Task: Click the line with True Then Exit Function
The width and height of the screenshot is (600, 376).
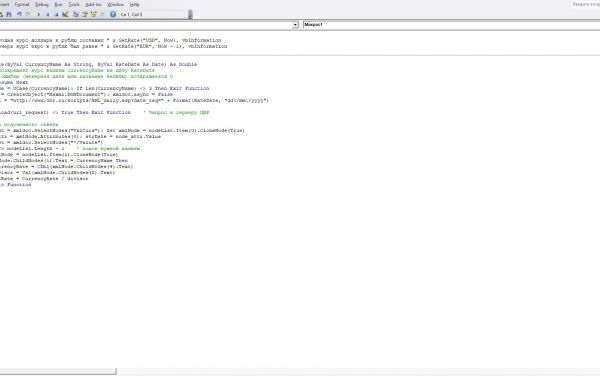Action: click(105, 112)
